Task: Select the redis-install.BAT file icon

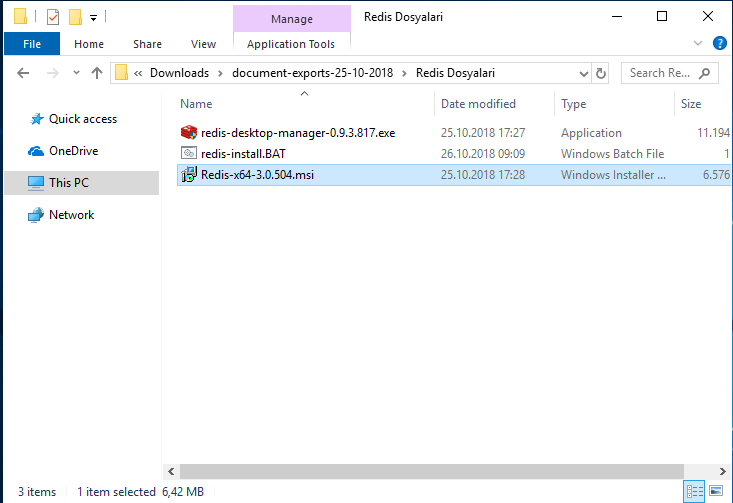Action: click(189, 154)
